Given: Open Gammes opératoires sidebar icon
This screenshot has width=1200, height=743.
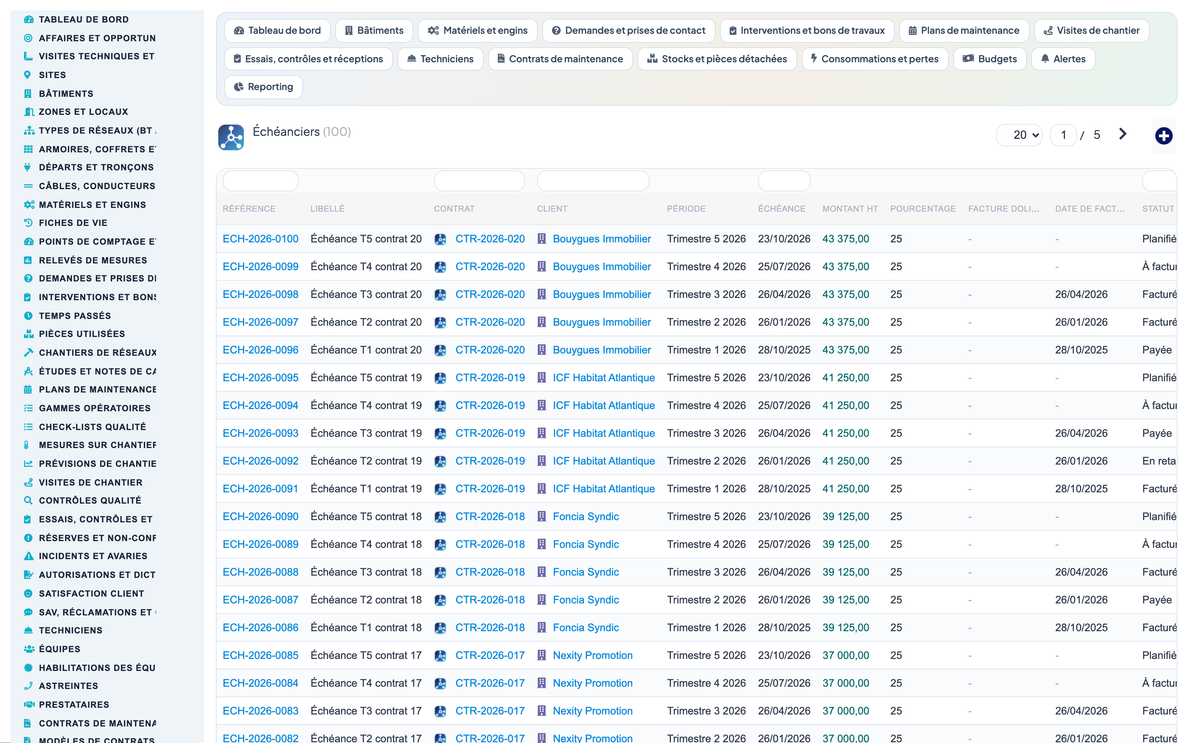Looking at the screenshot, I should pyautogui.click(x=28, y=408).
